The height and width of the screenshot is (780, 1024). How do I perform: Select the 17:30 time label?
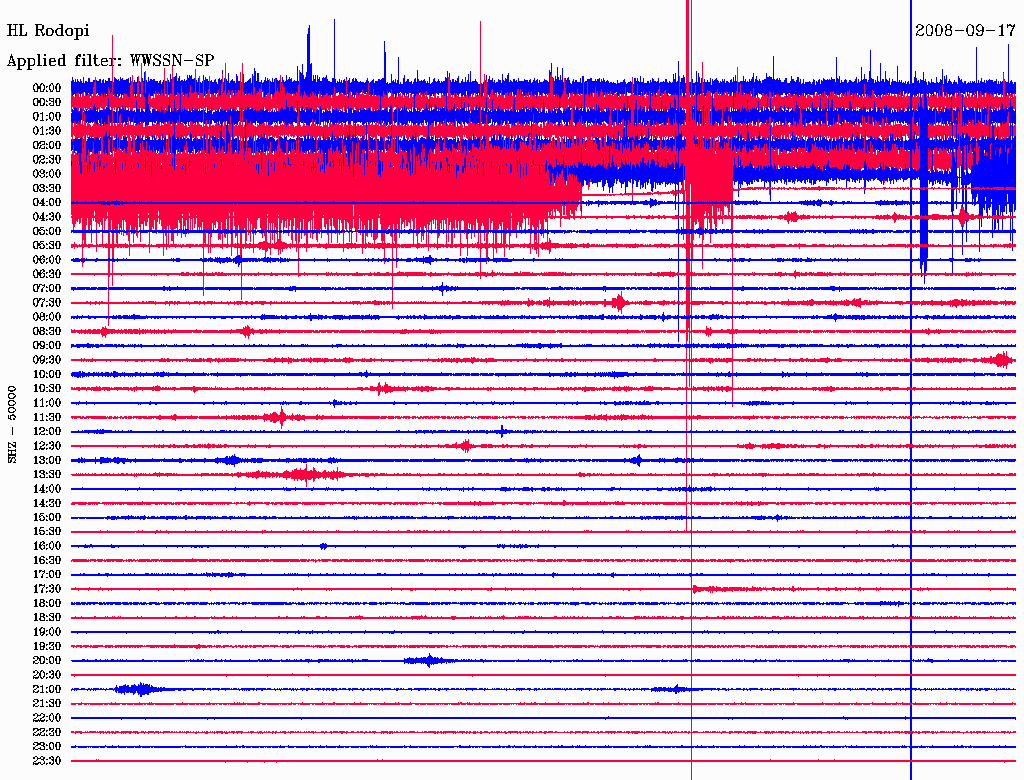click(x=47, y=589)
